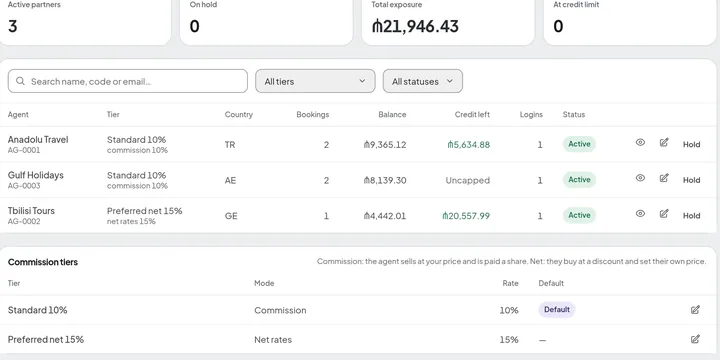Edit Gulf Holidays with the pencil icon

tap(664, 178)
